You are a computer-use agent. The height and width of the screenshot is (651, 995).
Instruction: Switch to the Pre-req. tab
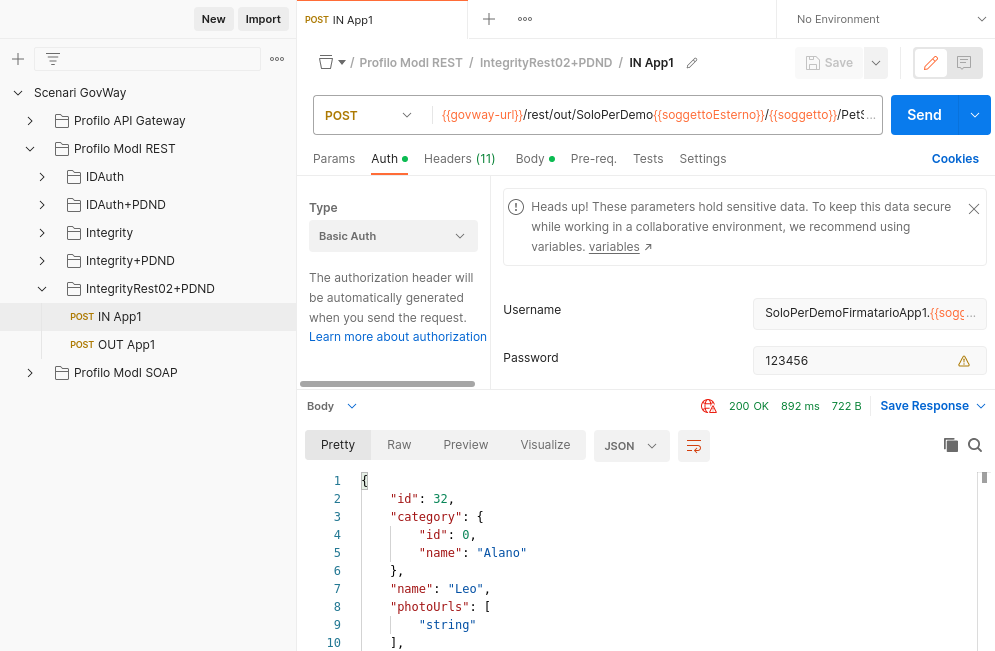point(593,159)
